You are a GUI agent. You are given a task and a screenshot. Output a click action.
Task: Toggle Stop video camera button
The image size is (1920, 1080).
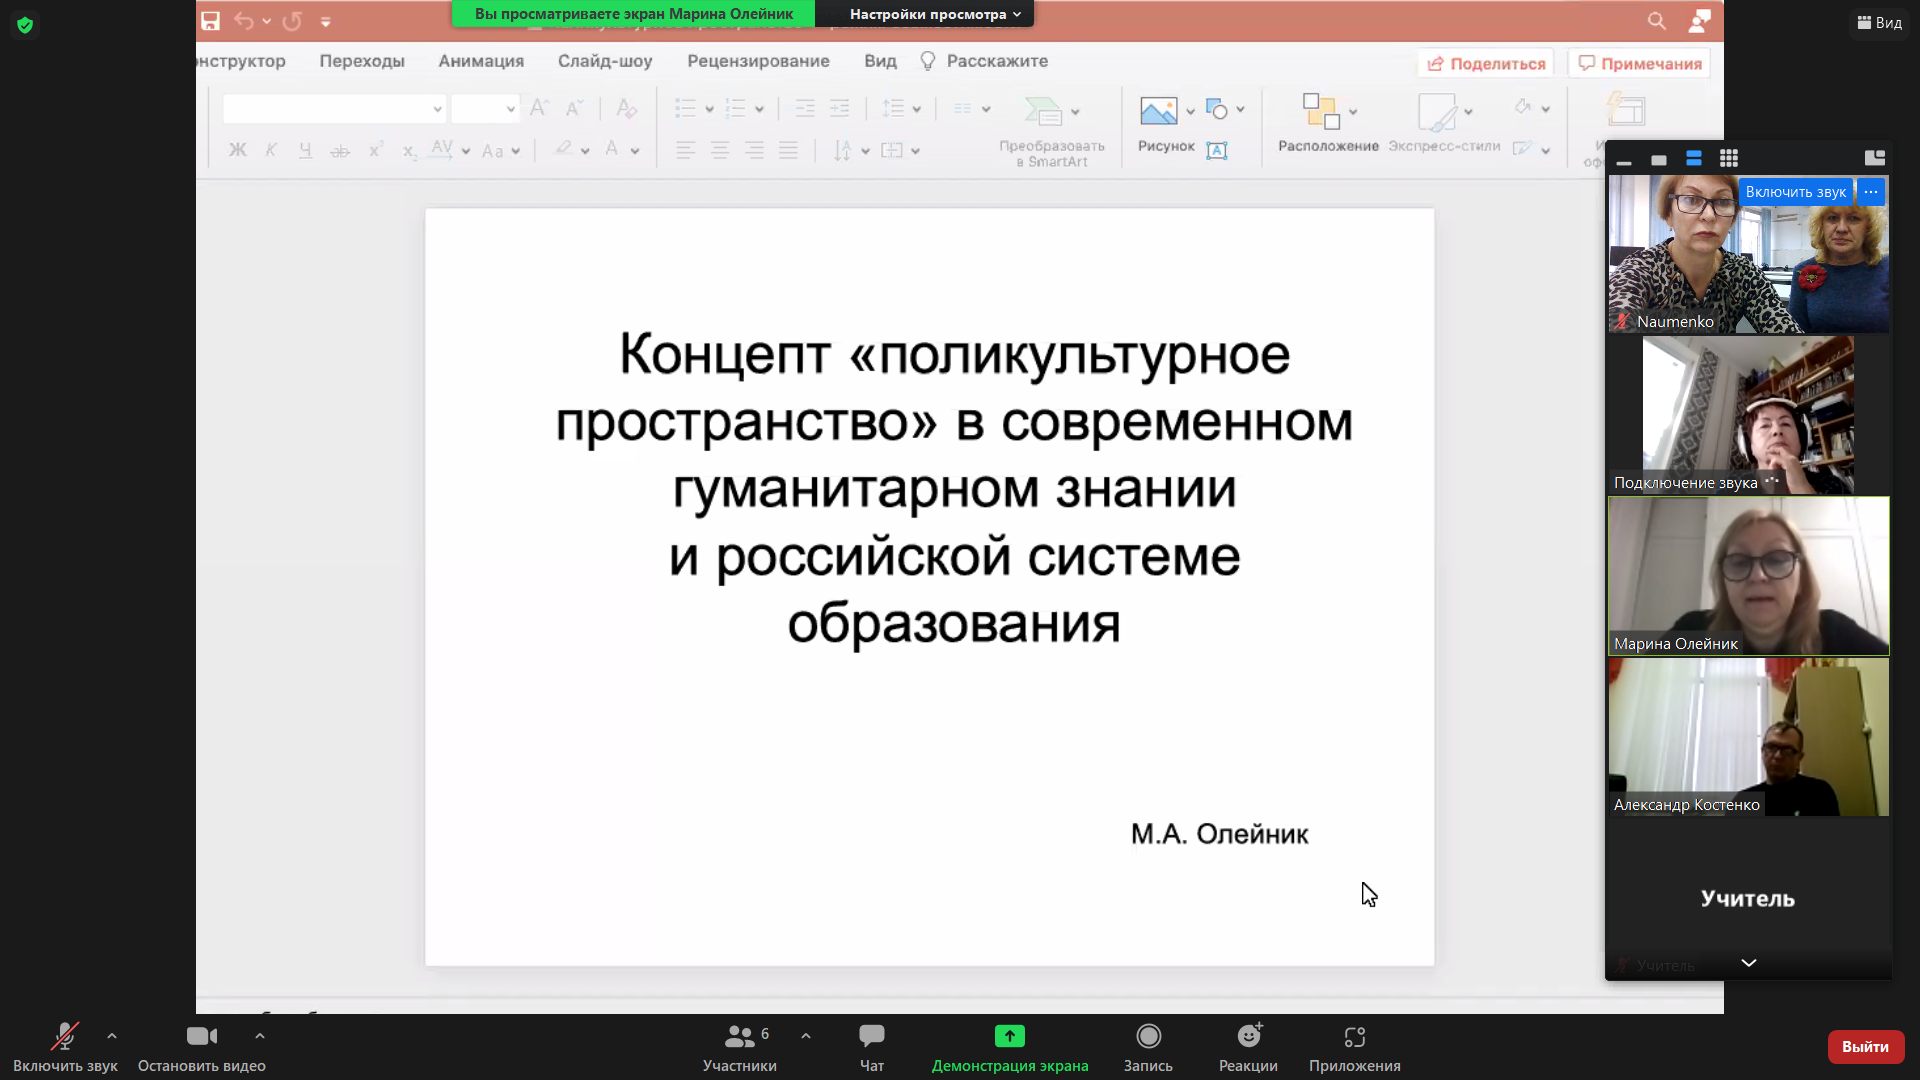coord(201,1036)
